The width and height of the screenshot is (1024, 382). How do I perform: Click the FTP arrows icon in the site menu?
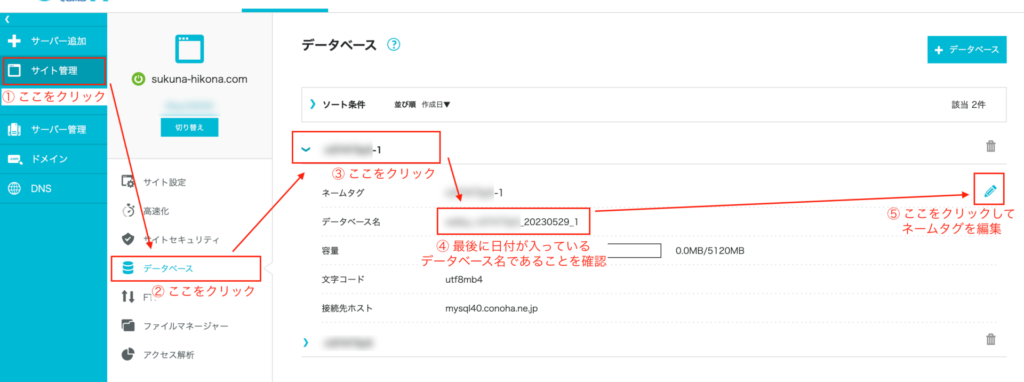tap(128, 297)
